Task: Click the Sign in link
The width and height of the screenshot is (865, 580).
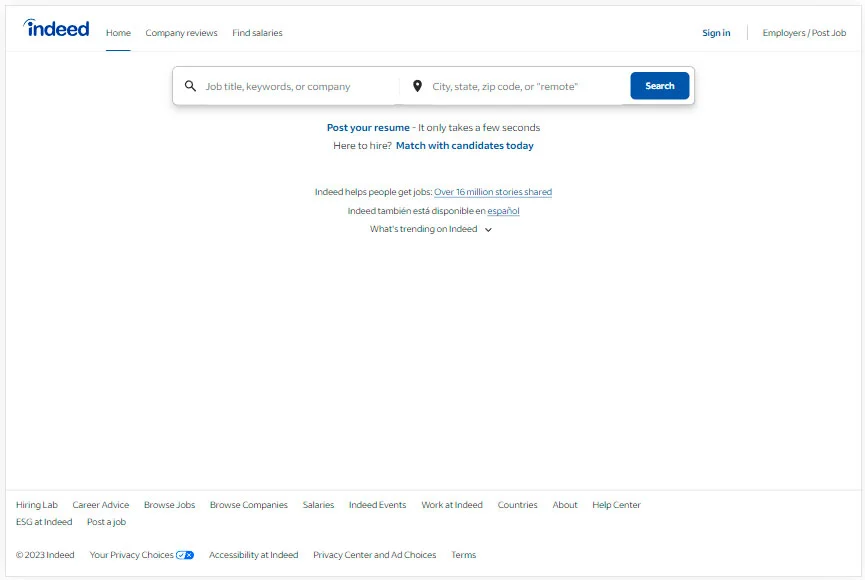Action: pyautogui.click(x=716, y=33)
